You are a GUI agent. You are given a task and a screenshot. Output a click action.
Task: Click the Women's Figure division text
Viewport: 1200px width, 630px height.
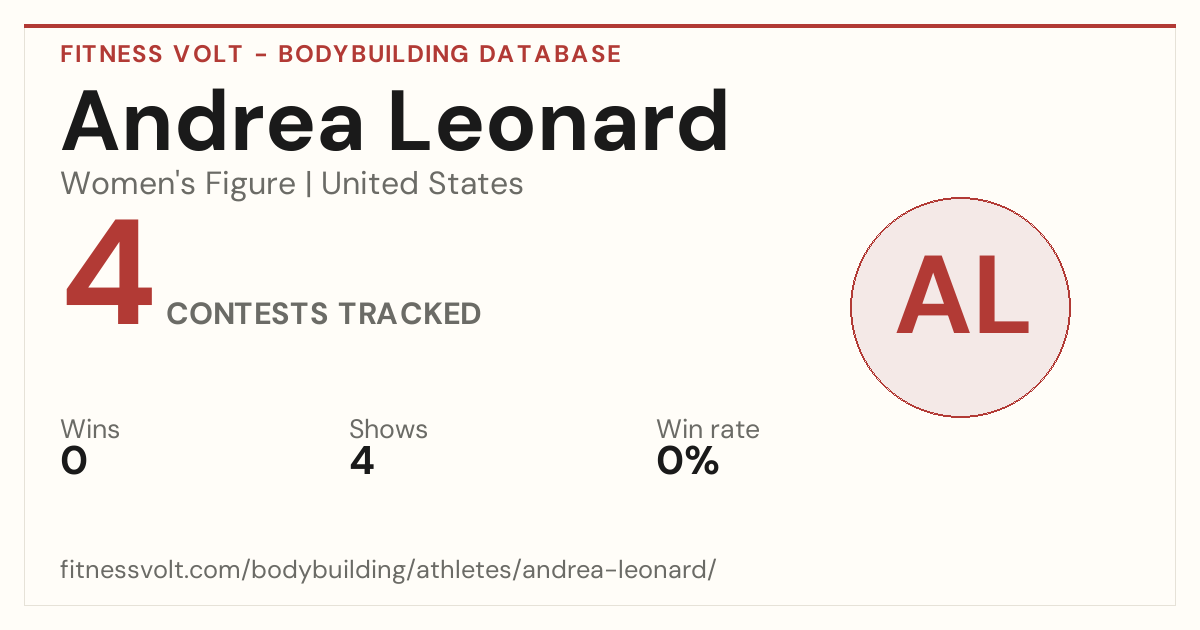click(178, 184)
